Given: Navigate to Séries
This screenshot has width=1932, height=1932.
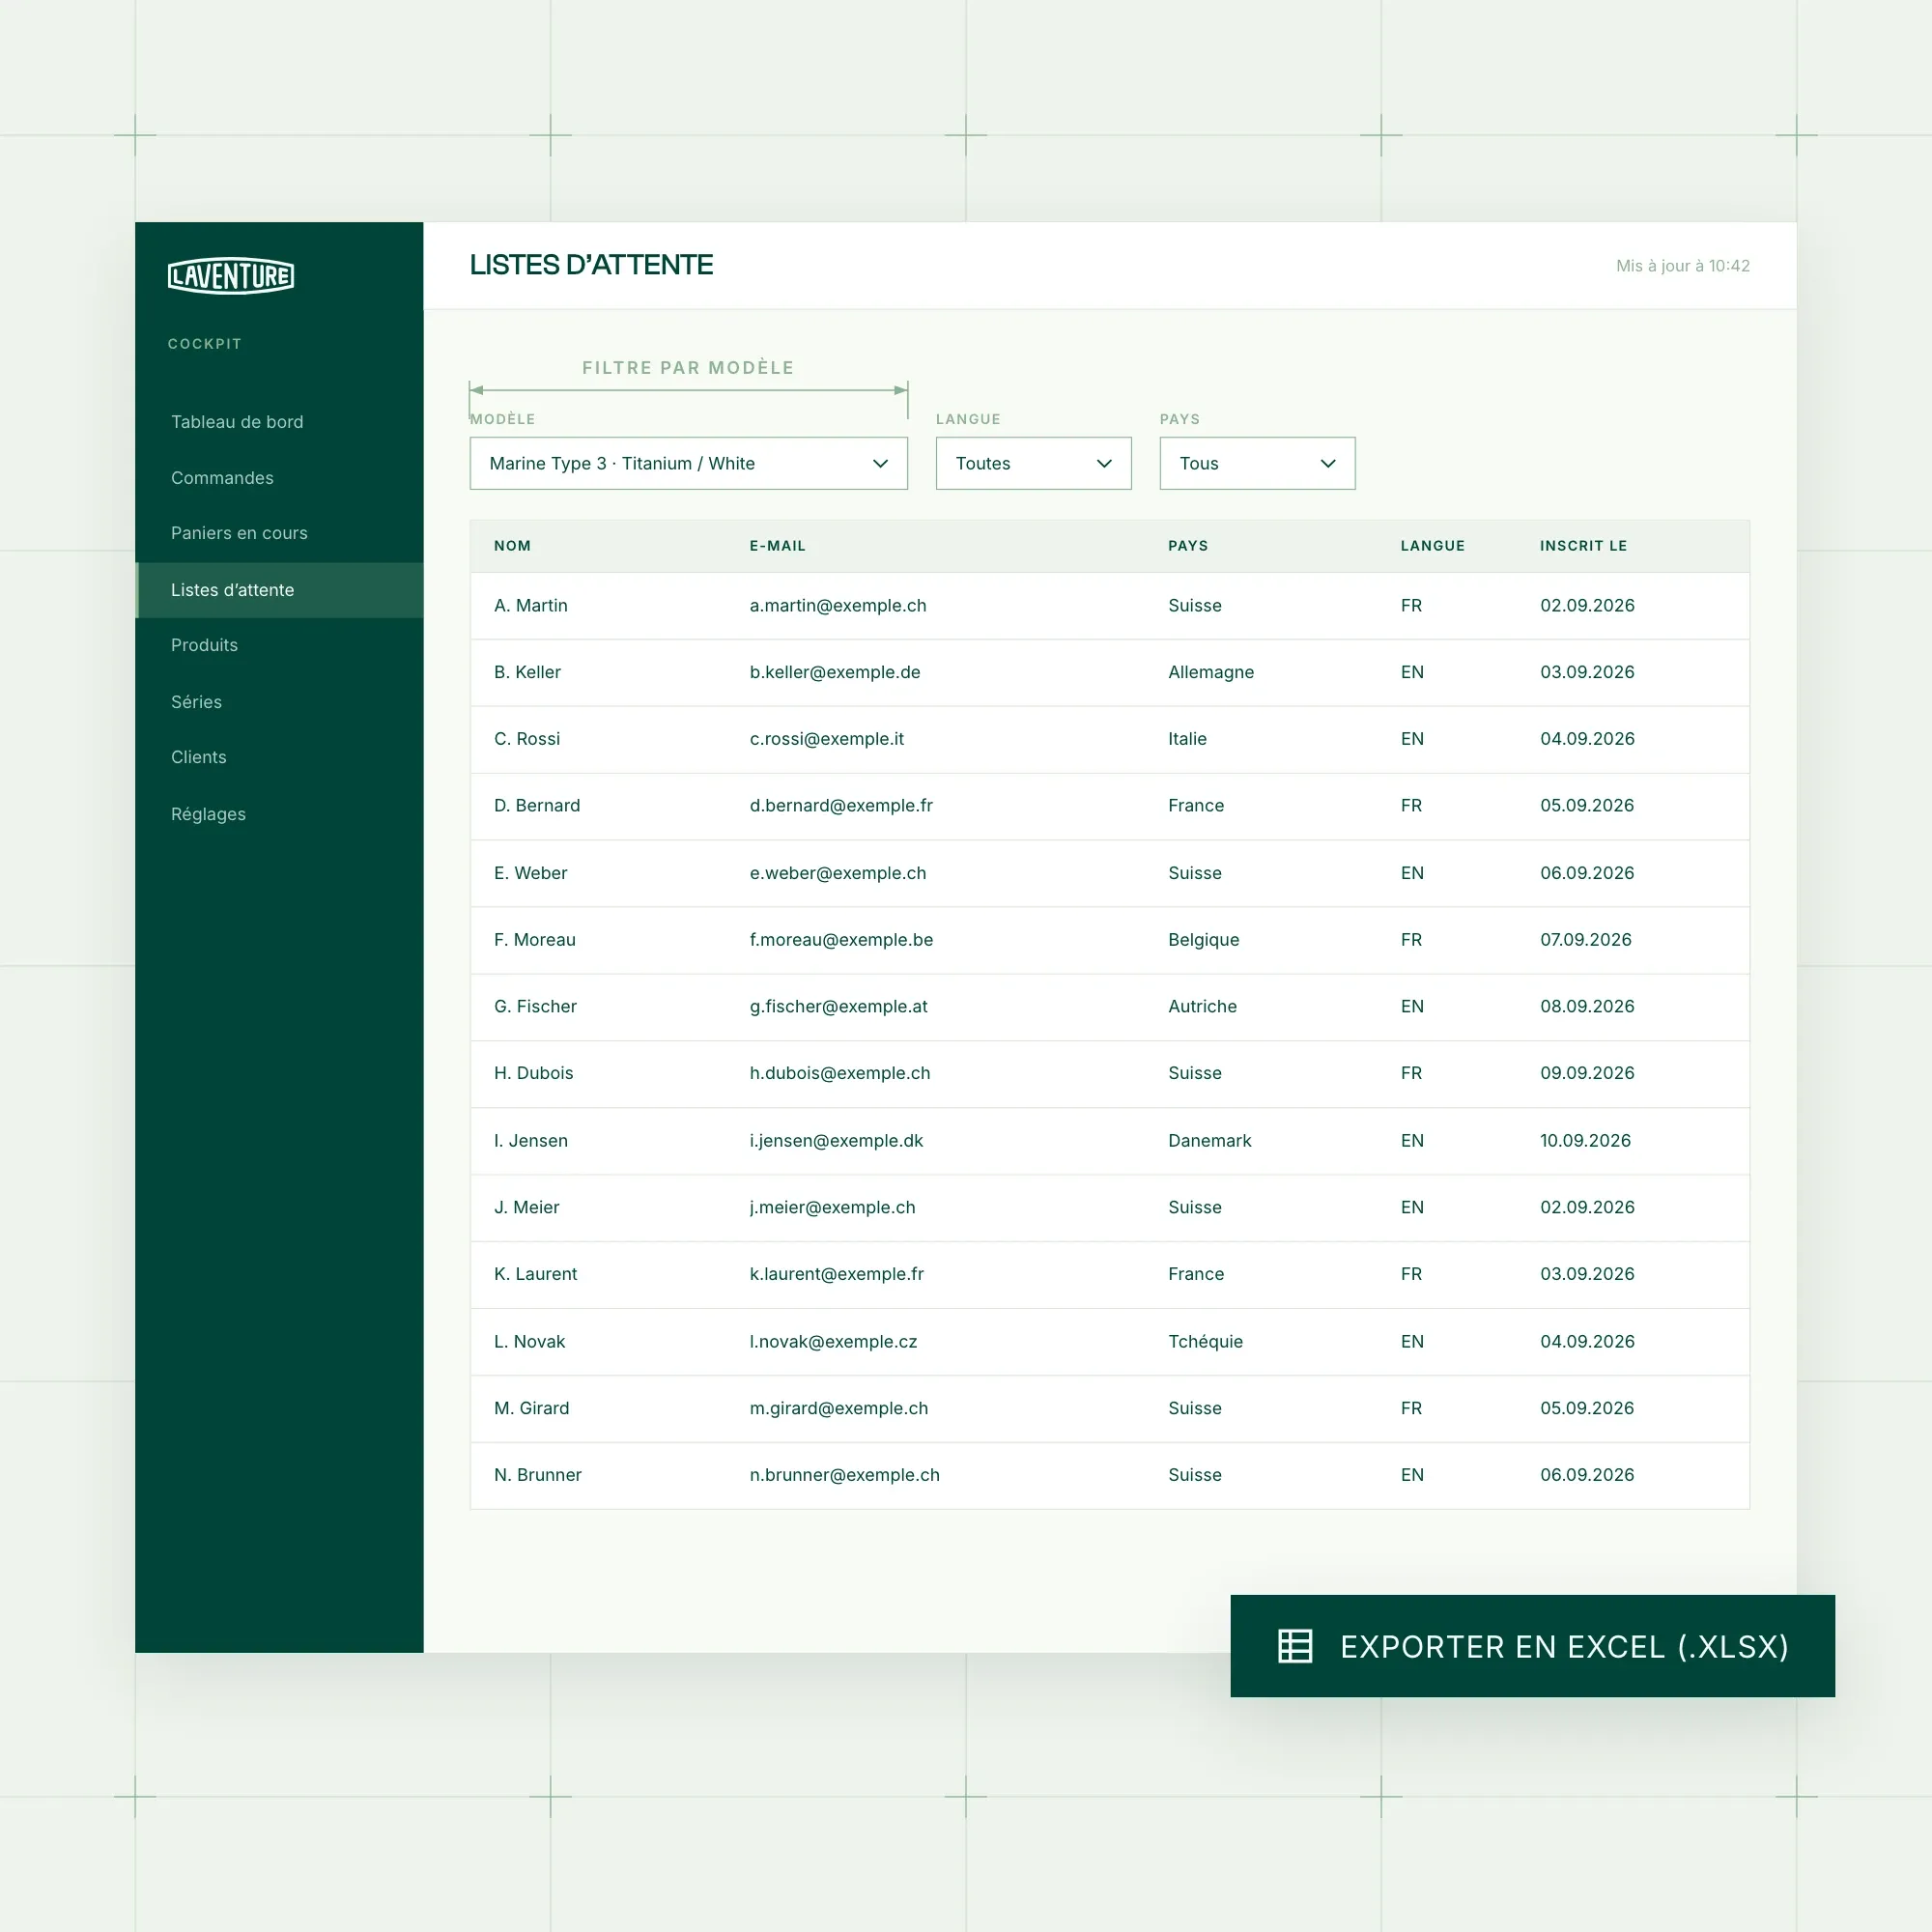Looking at the screenshot, I should pyautogui.click(x=196, y=702).
